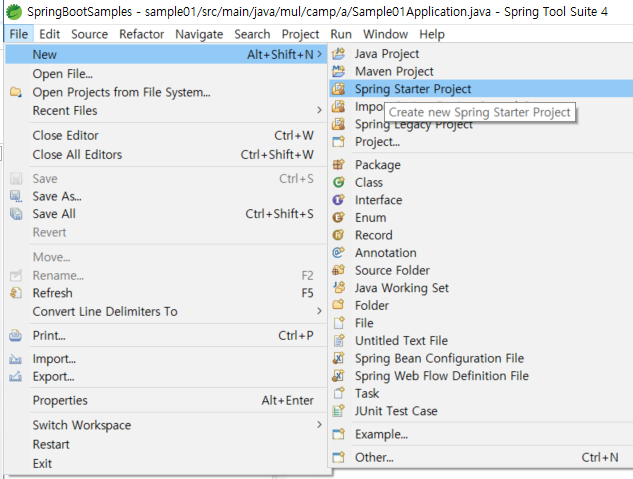Click the Source Folder icon
633x479 pixels.
click(338, 270)
